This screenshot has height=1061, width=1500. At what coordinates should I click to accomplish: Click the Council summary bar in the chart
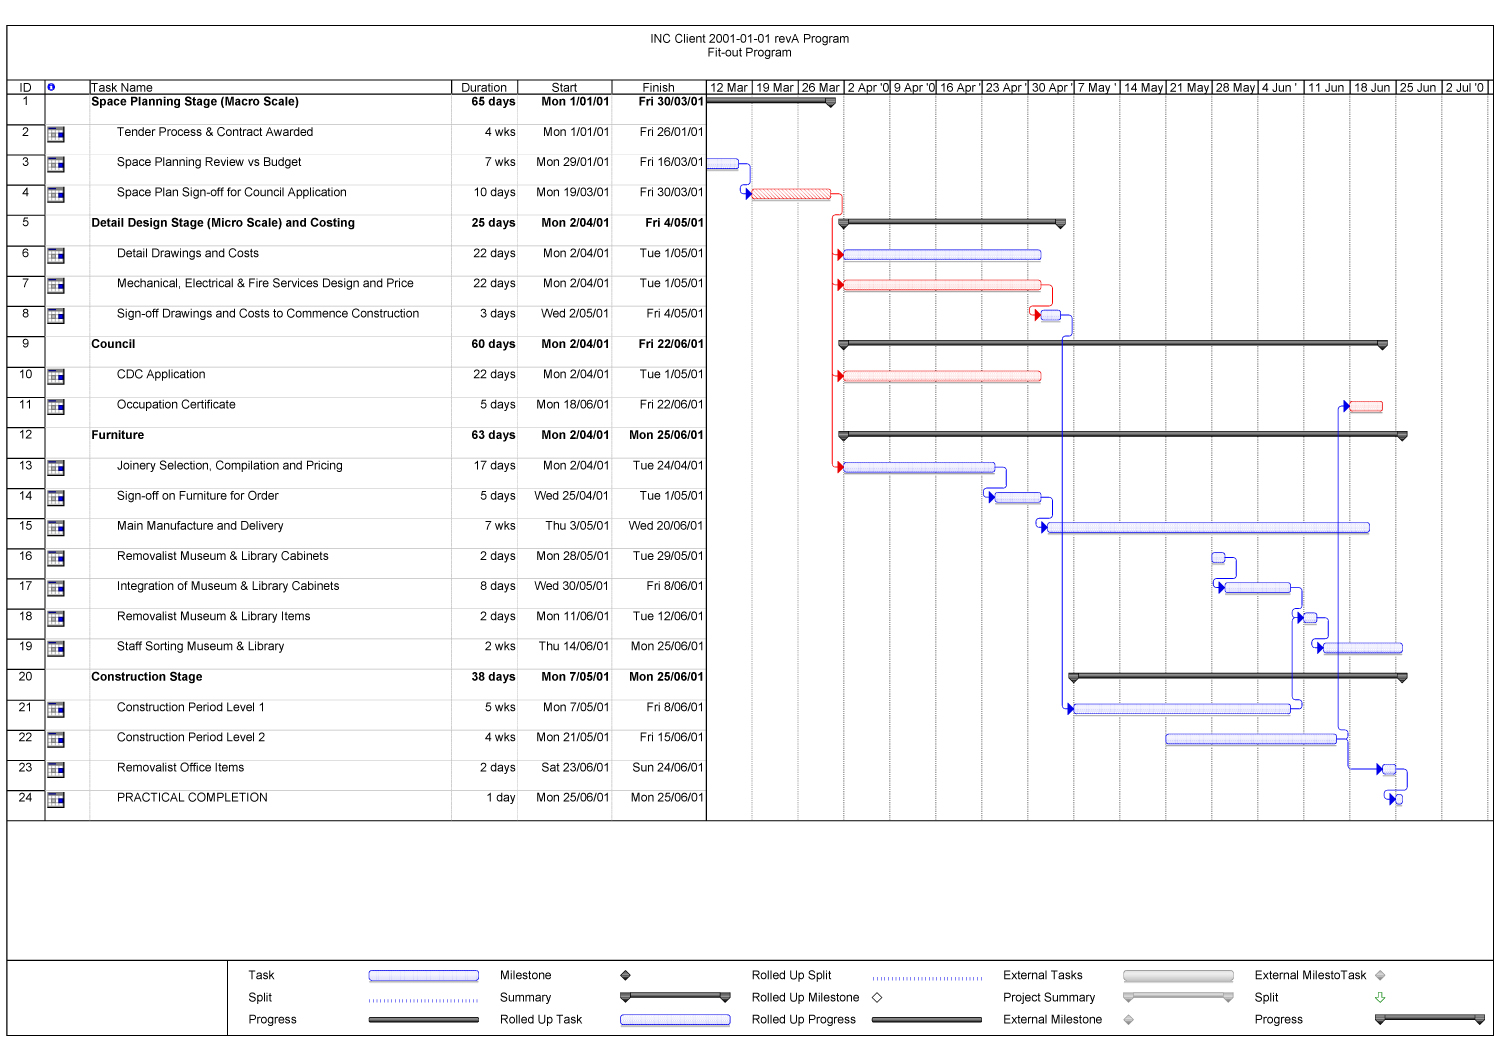[1113, 344]
